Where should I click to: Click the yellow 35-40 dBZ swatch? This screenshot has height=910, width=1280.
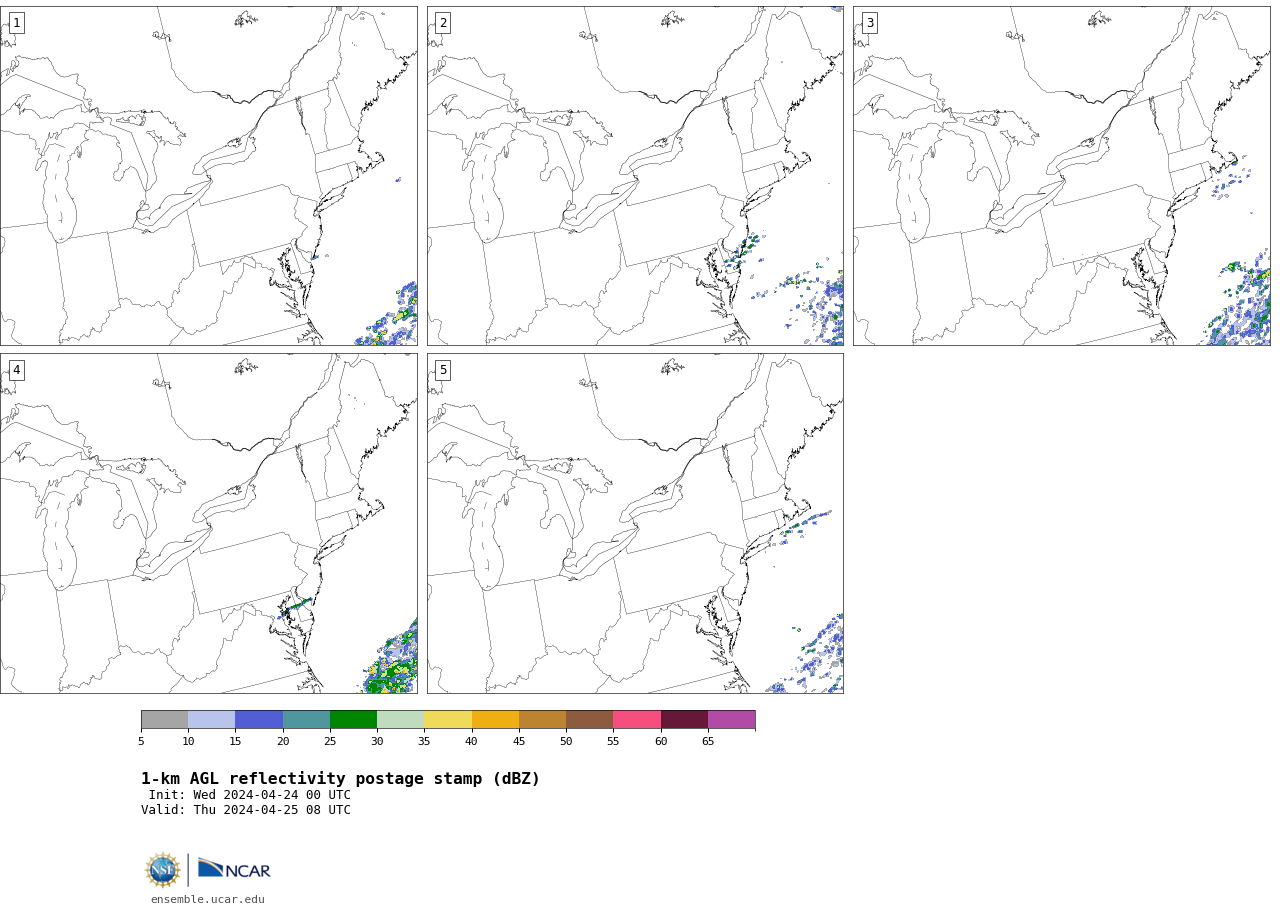pos(448,720)
